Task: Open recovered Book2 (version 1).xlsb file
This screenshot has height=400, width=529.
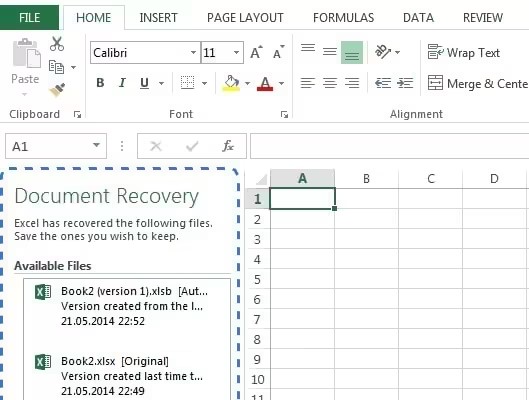Action: pyautogui.click(x=127, y=306)
